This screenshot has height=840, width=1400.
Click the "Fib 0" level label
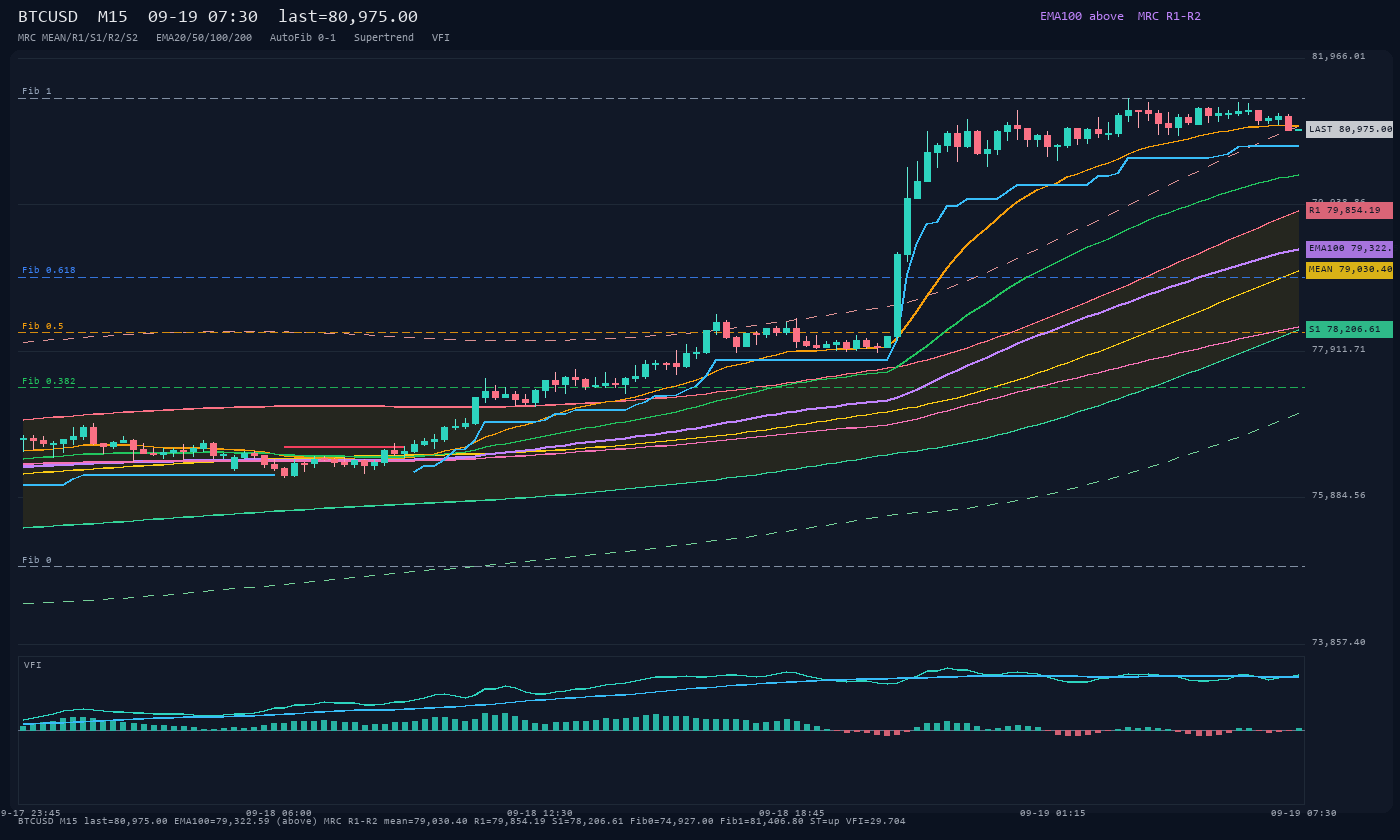tap(37, 560)
